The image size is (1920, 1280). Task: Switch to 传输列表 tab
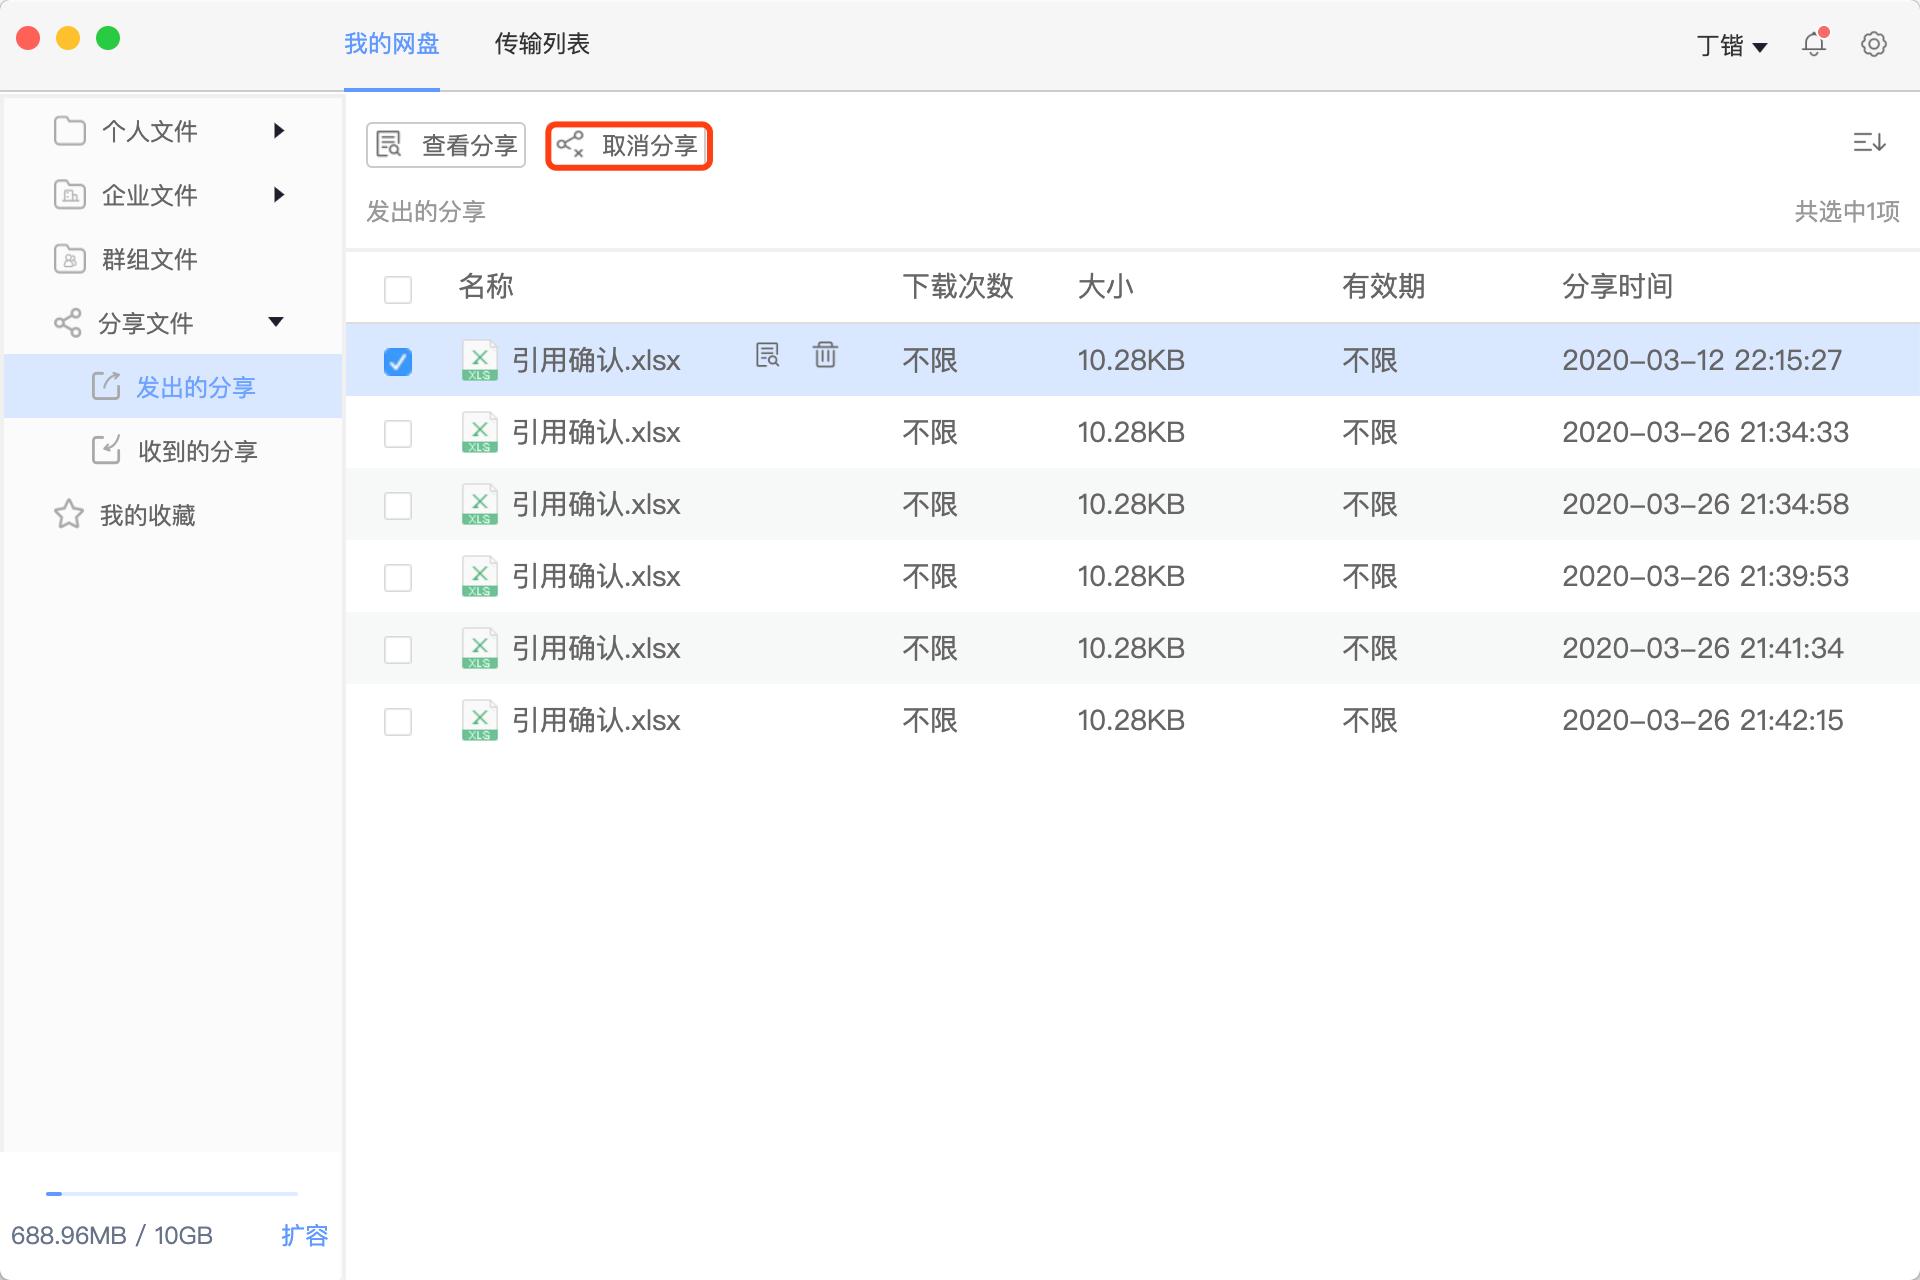pyautogui.click(x=542, y=44)
